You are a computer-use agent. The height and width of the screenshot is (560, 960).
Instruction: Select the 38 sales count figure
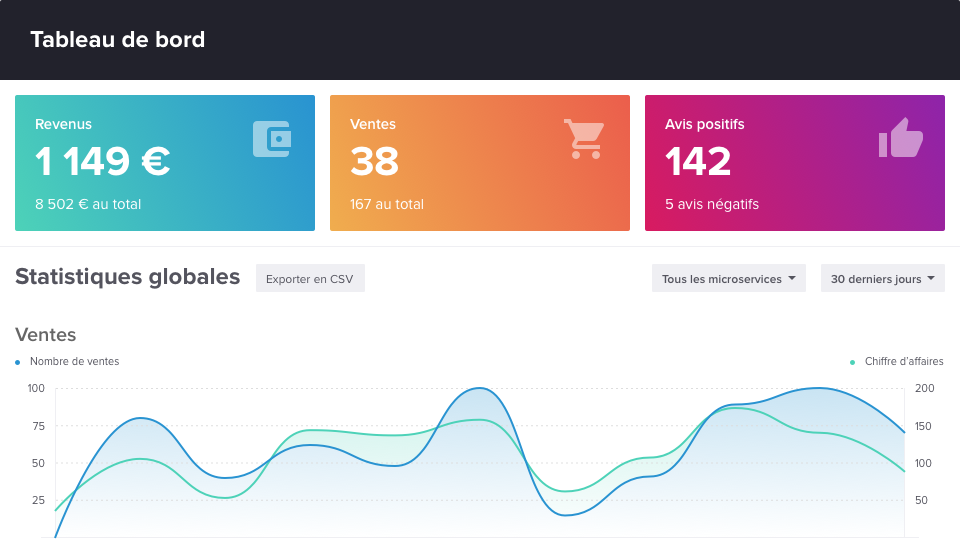(374, 162)
